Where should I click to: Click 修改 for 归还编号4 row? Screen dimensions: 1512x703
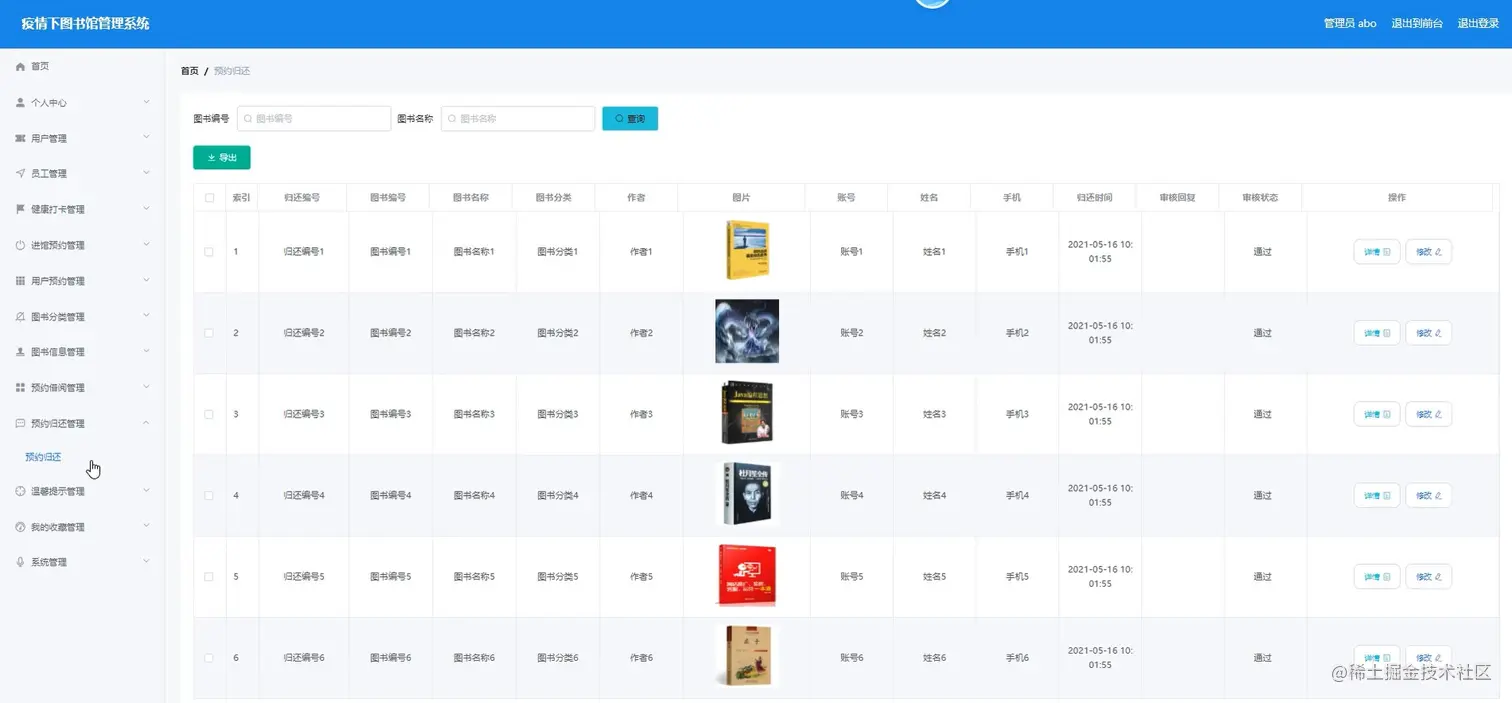point(1428,495)
